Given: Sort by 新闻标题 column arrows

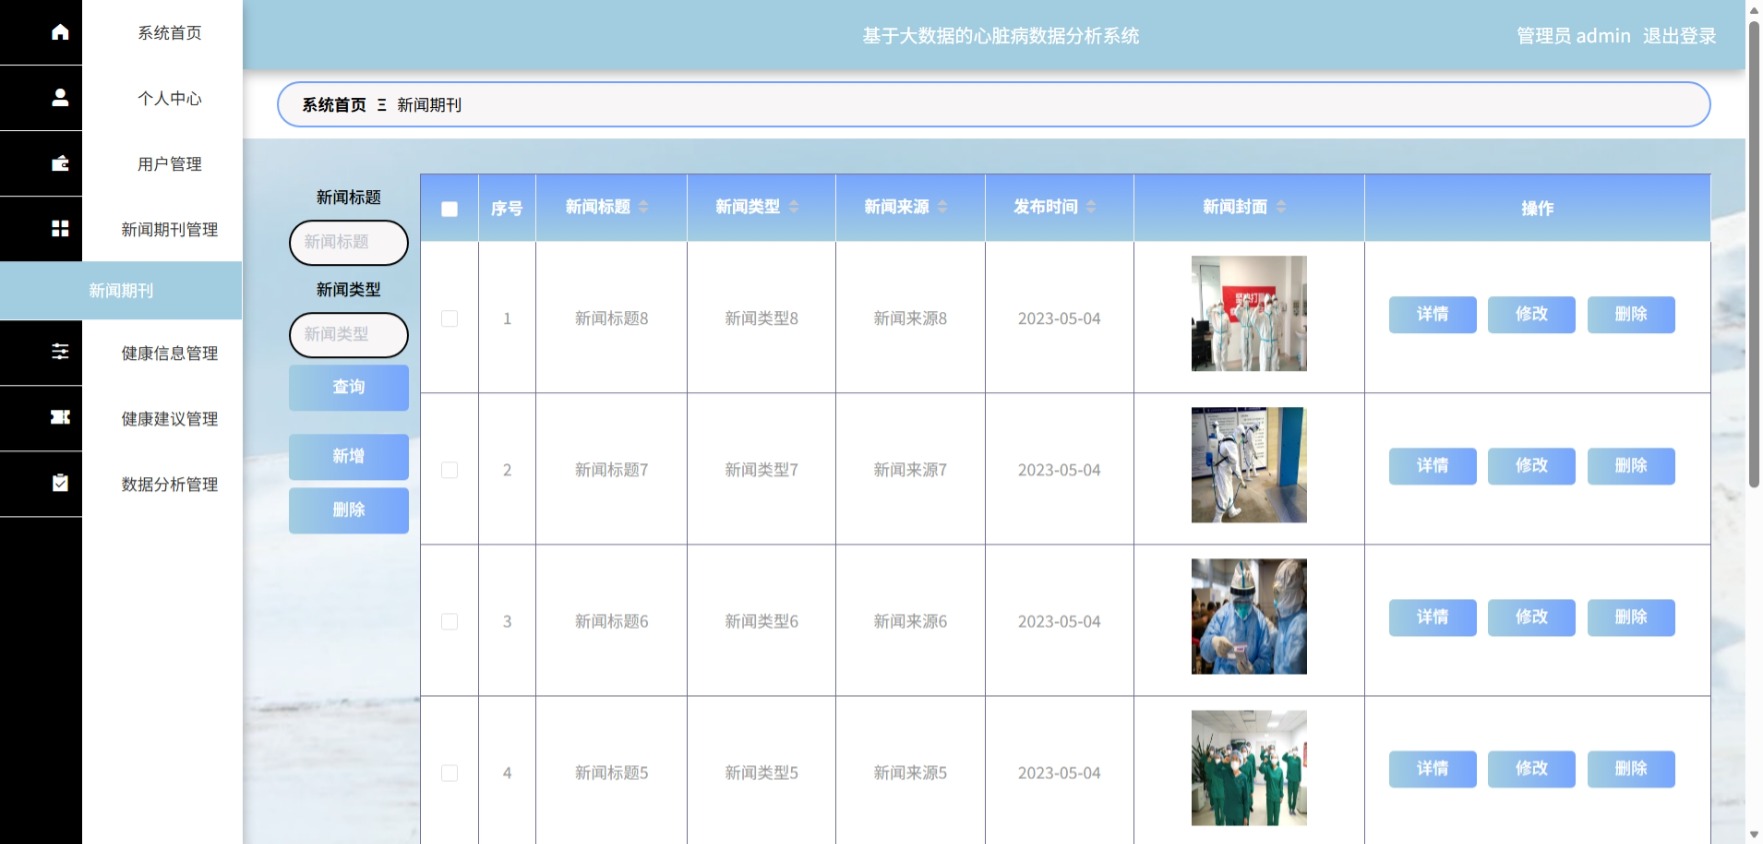Looking at the screenshot, I should point(643,206).
